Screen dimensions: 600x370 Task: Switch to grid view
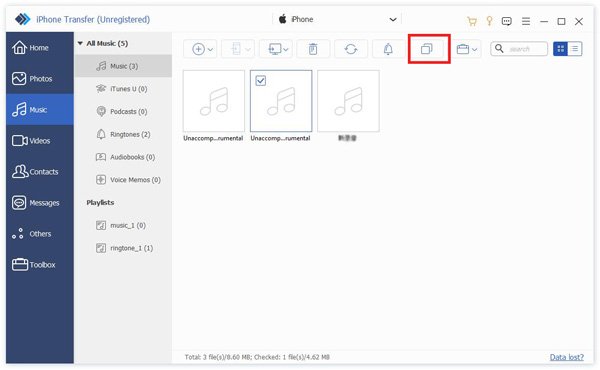click(x=561, y=49)
